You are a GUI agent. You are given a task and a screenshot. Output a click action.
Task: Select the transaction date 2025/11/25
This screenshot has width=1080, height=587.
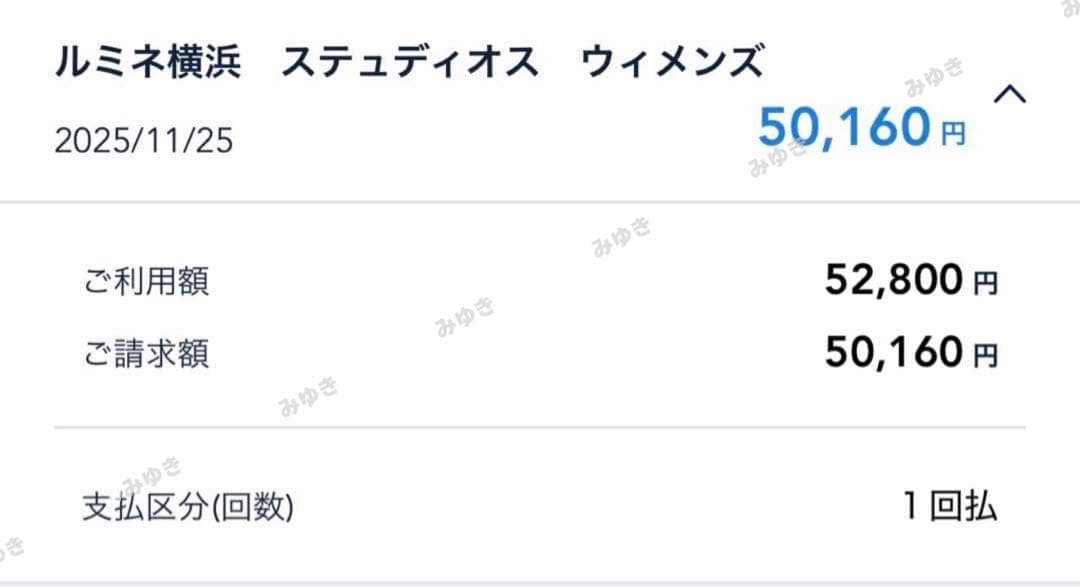(x=143, y=141)
